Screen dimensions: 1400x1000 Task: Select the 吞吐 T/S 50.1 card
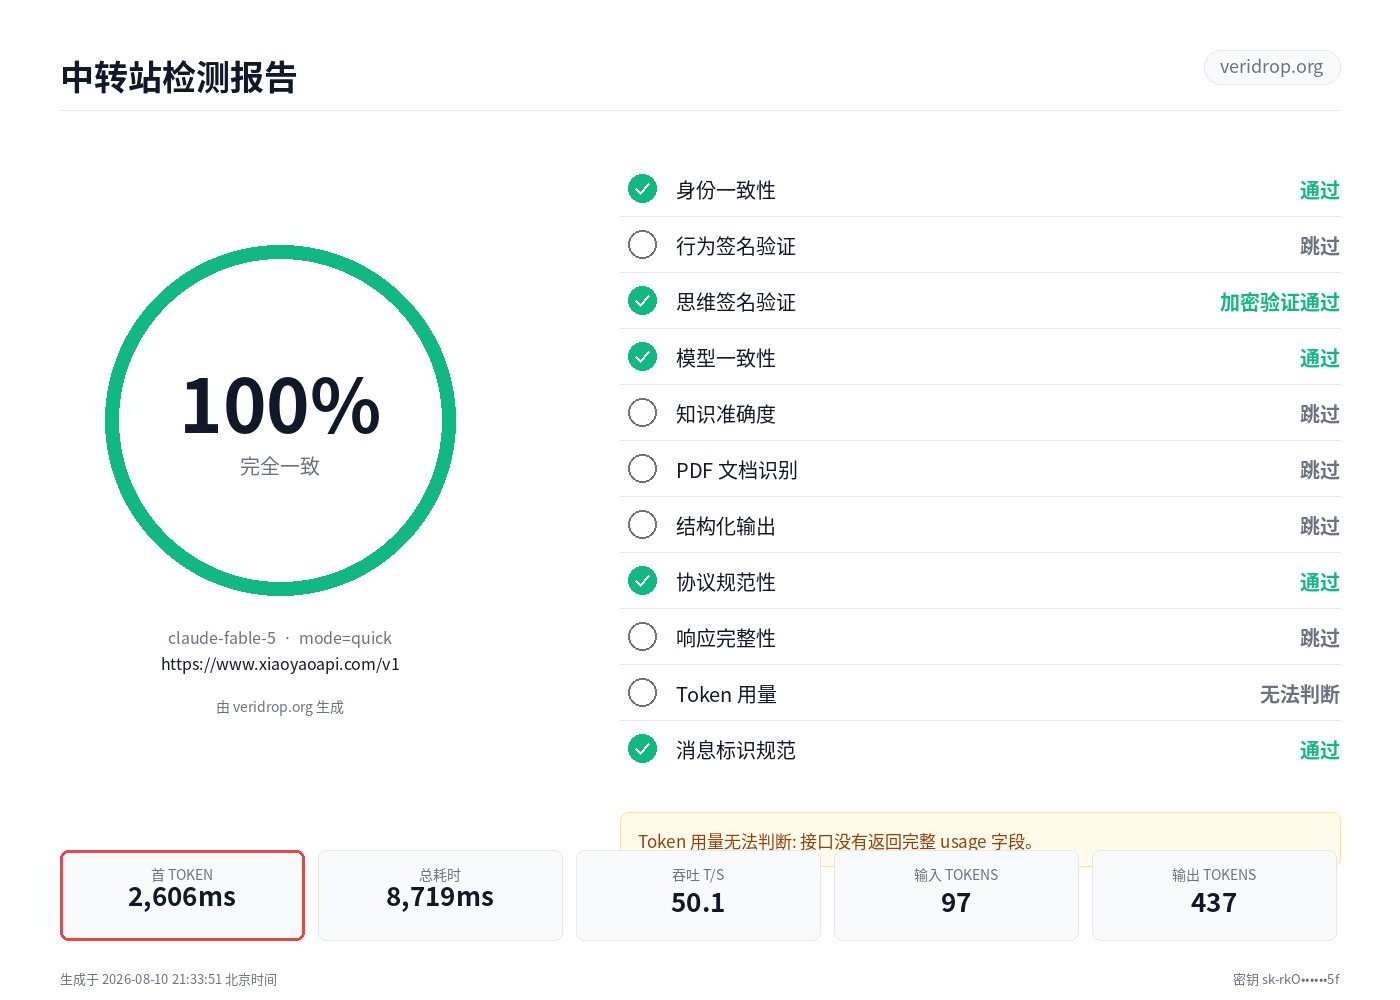(698, 895)
